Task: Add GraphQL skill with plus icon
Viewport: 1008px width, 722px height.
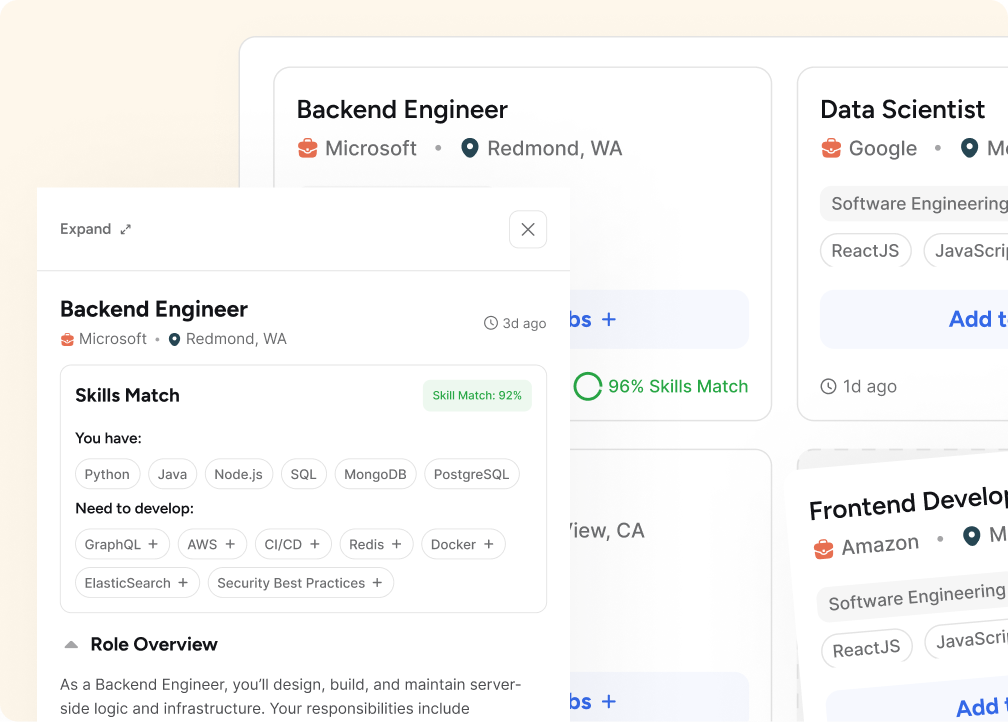Action: coord(153,544)
